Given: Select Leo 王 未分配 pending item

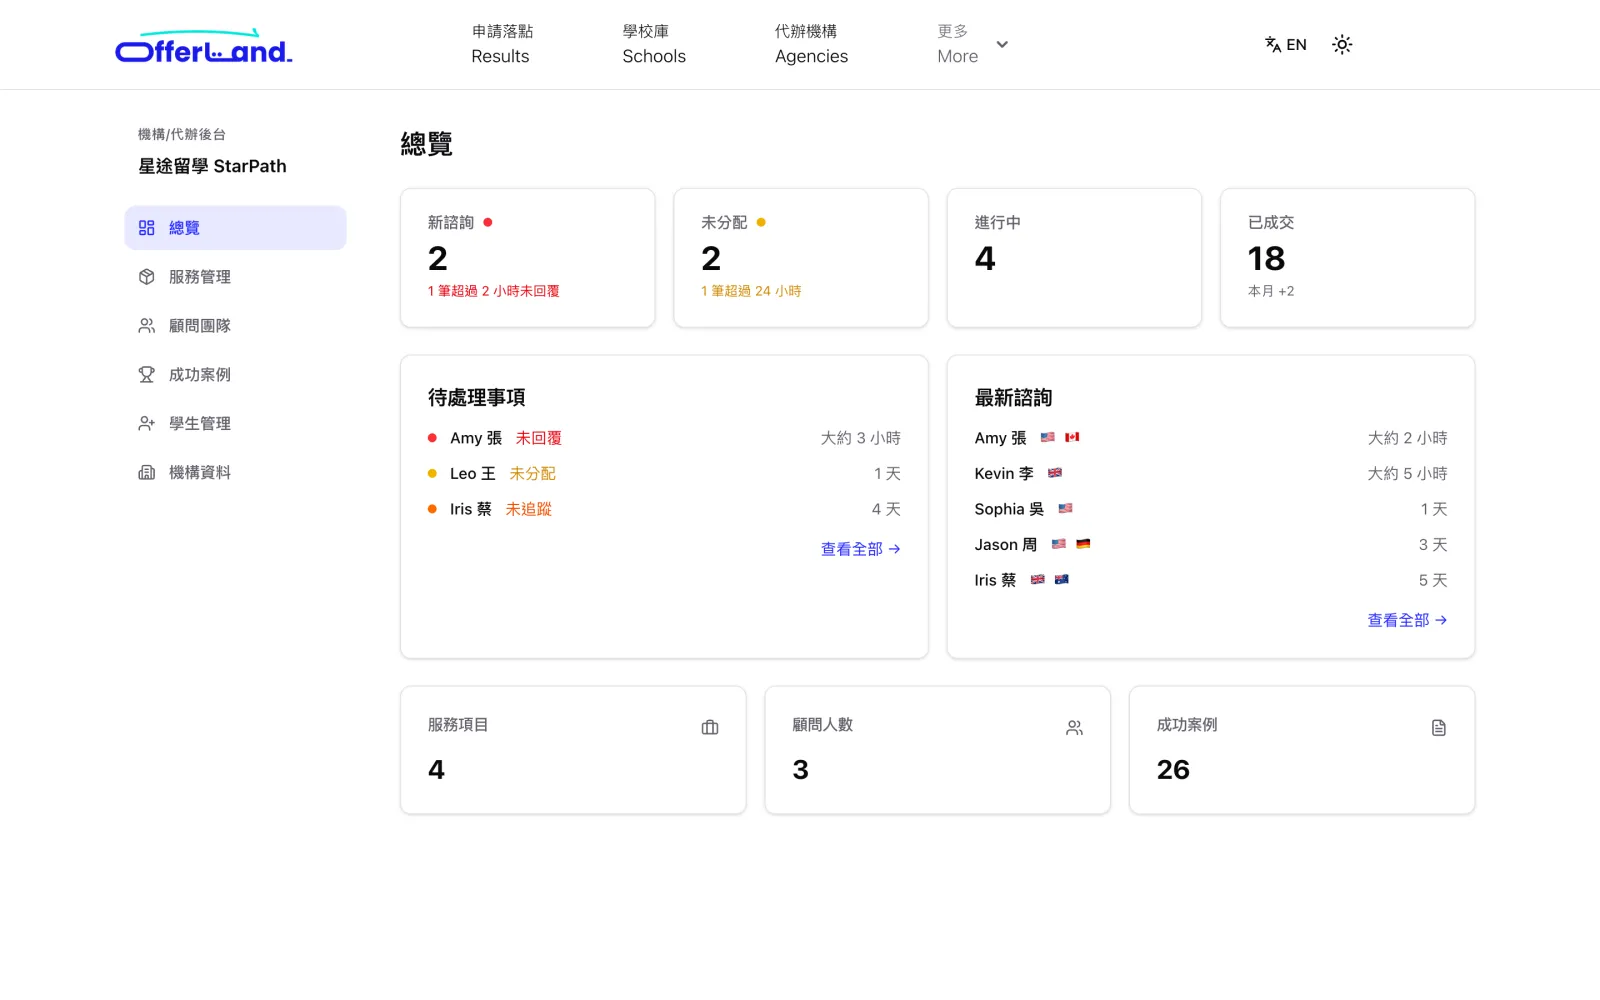Looking at the screenshot, I should [x=664, y=474].
